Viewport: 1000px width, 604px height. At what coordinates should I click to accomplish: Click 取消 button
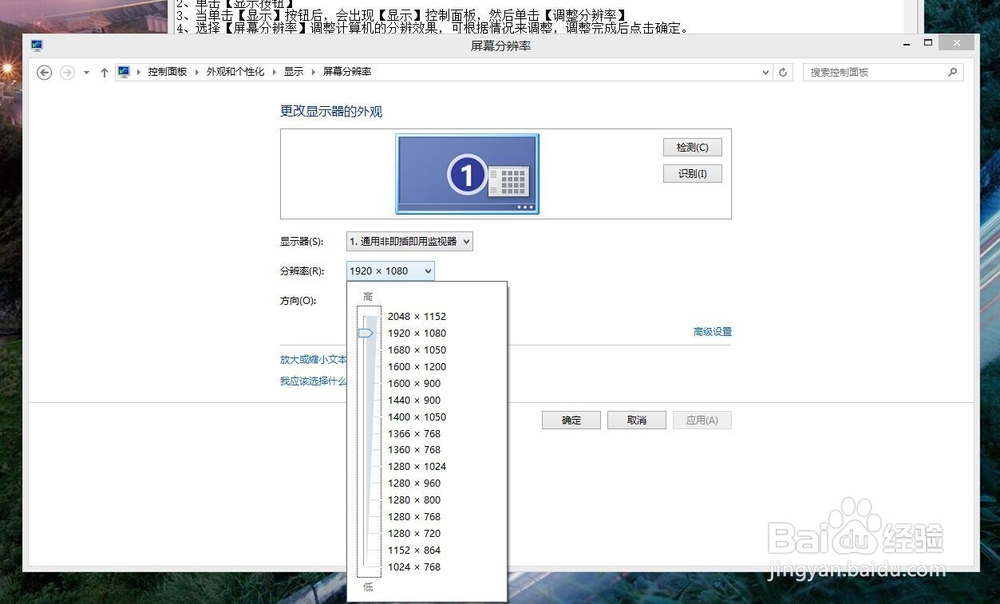click(636, 420)
